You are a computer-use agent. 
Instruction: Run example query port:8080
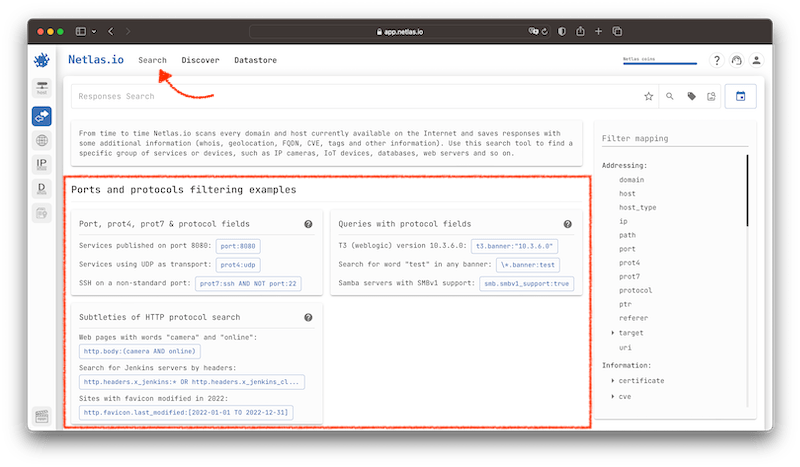[x=238, y=246]
